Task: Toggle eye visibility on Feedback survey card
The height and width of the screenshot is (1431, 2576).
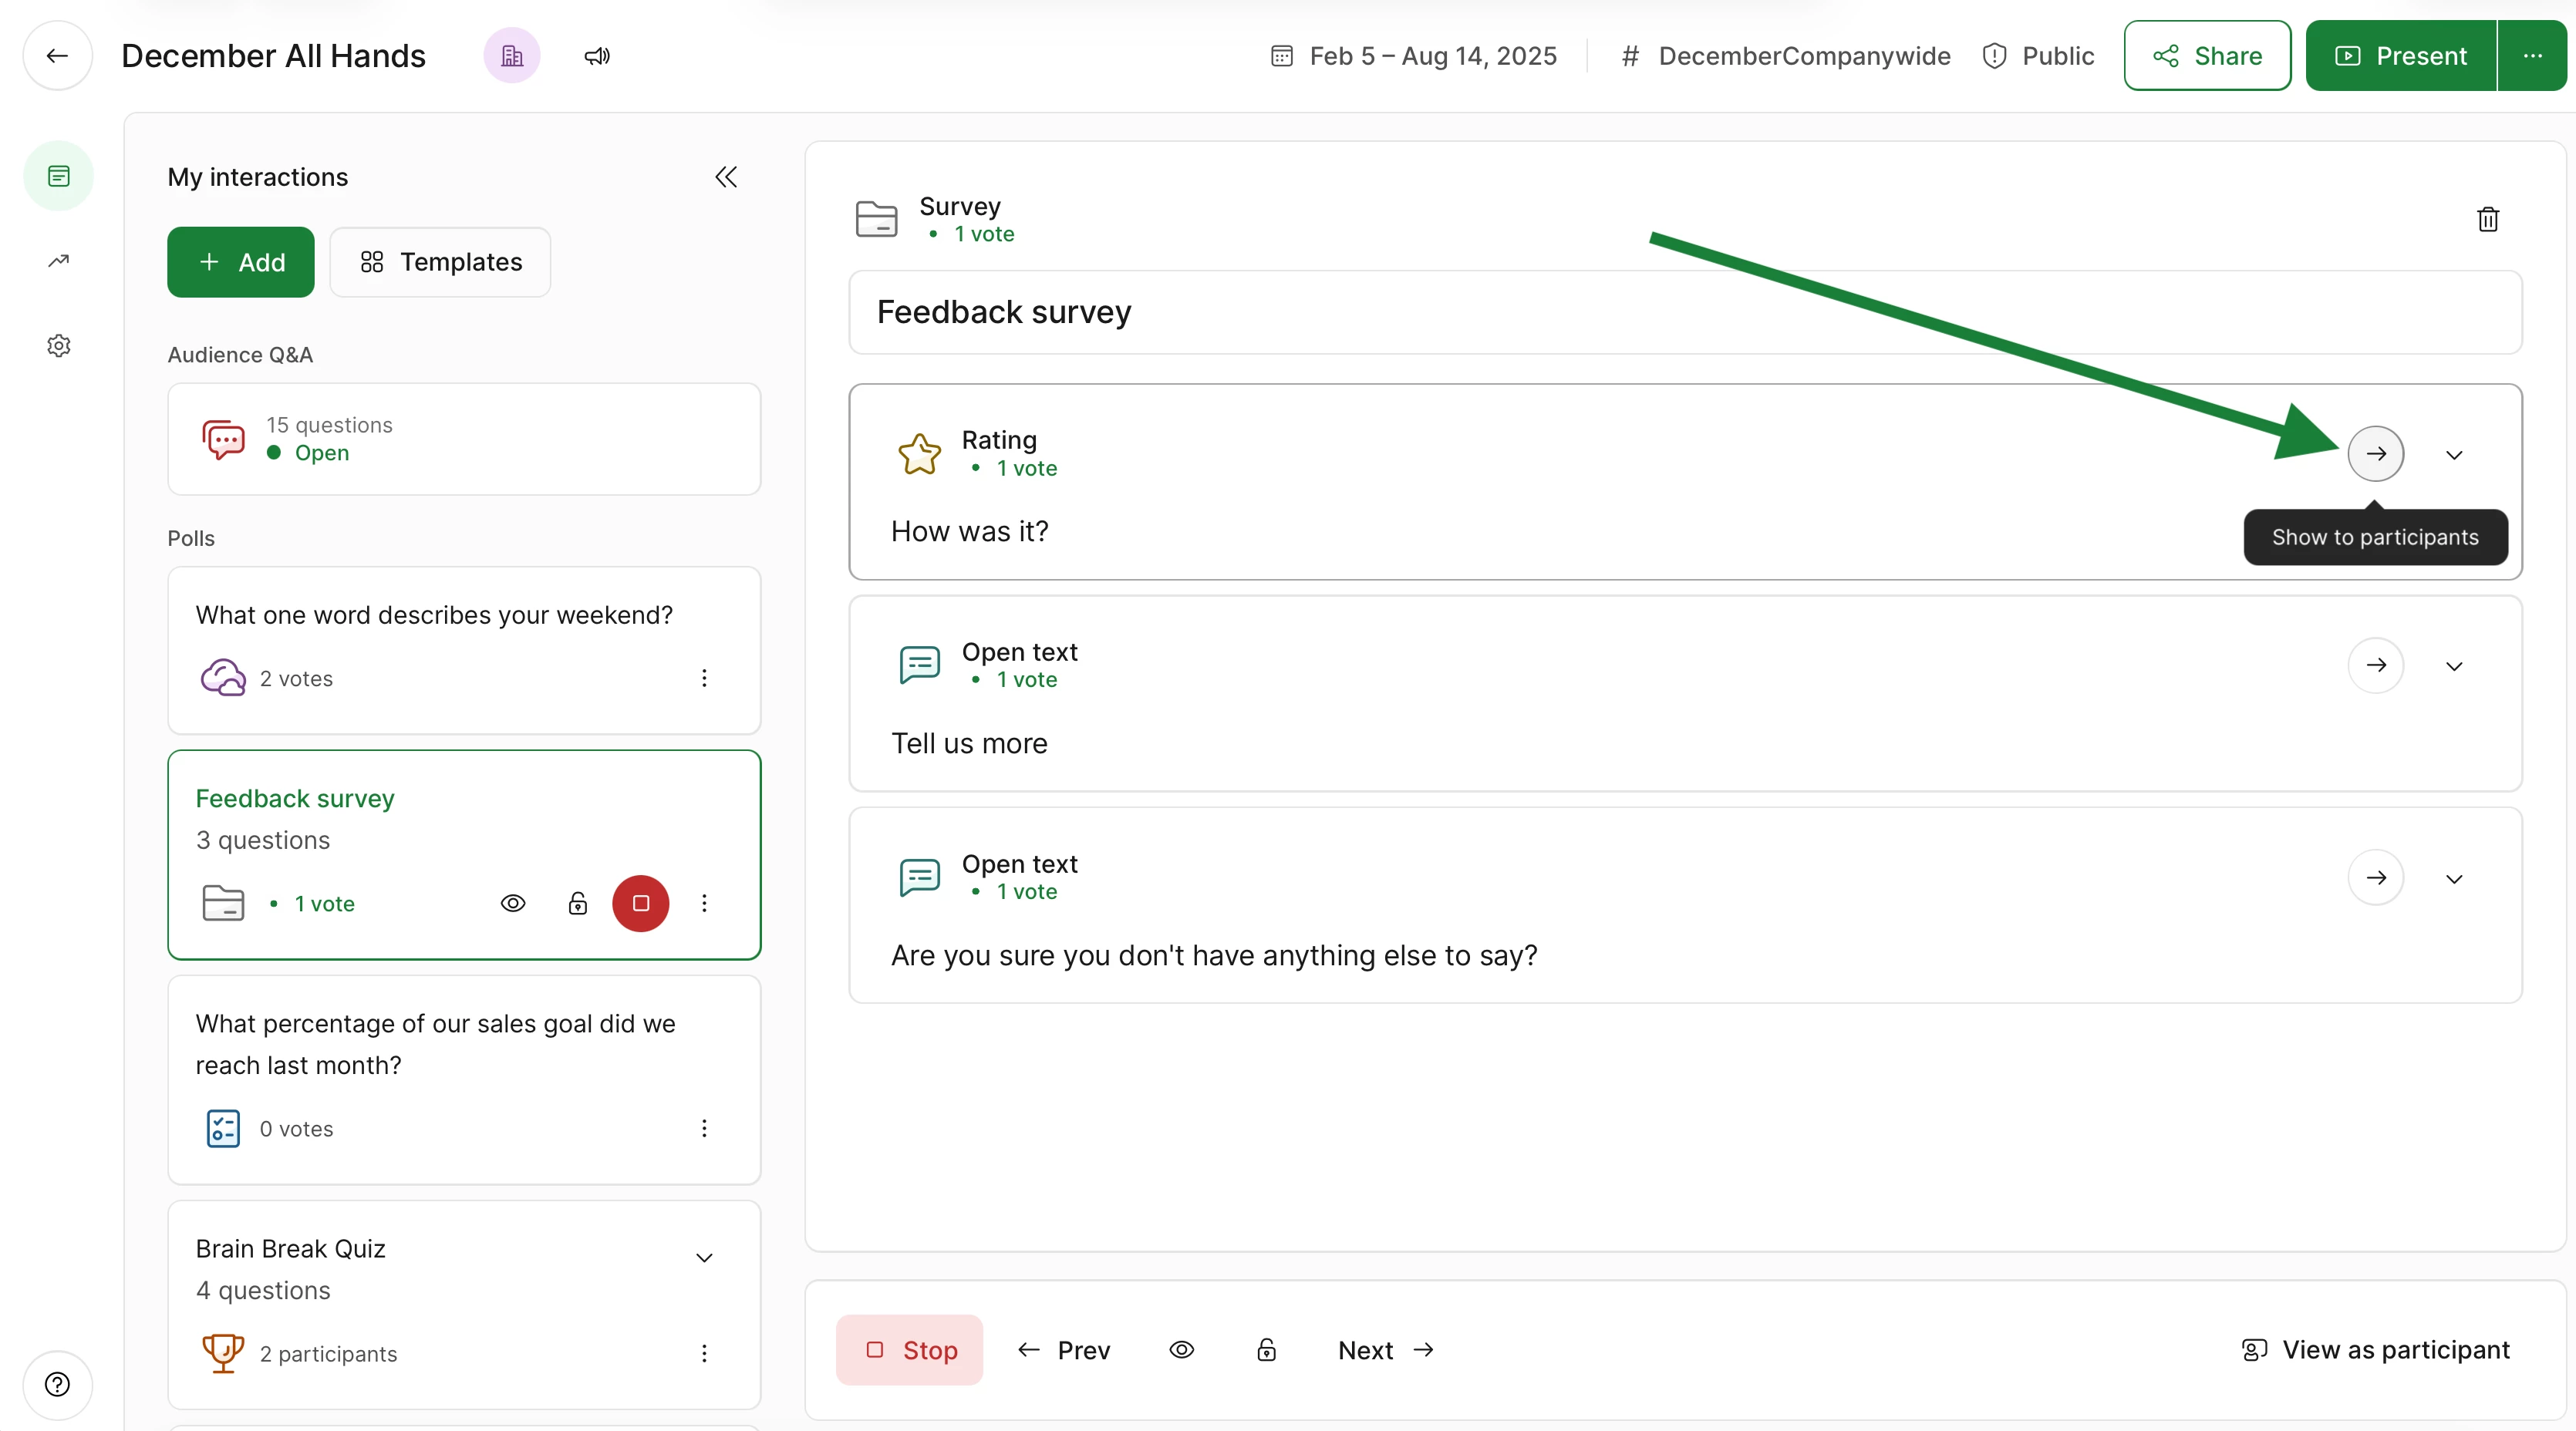Action: (513, 903)
